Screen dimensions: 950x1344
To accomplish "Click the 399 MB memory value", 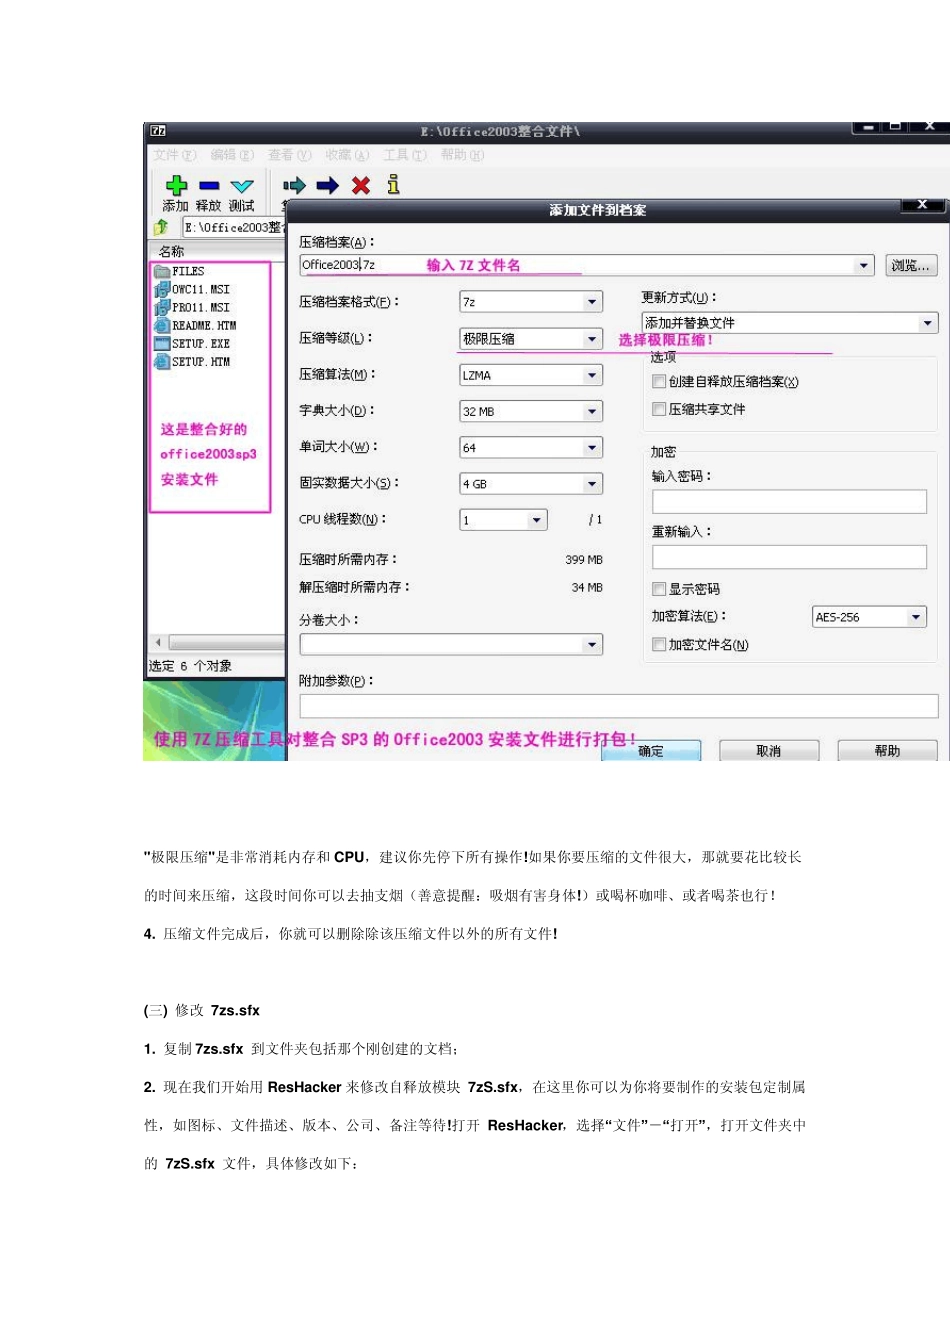I will pos(584,560).
